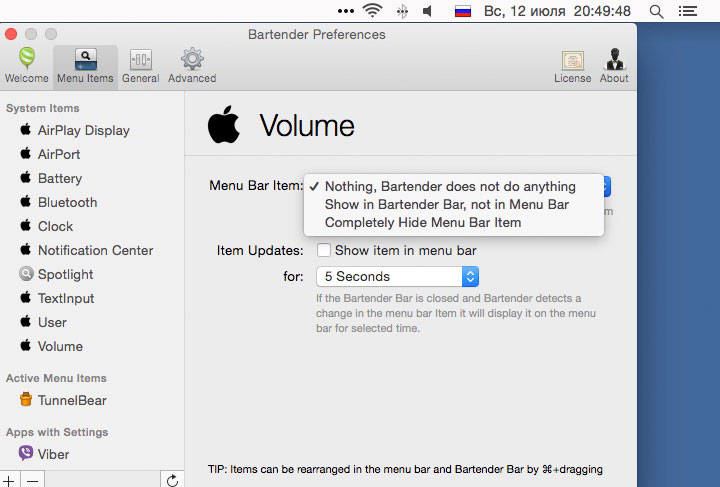Select Bluetooth in the sidebar list
Viewport: 720px width, 487px height.
point(58,202)
